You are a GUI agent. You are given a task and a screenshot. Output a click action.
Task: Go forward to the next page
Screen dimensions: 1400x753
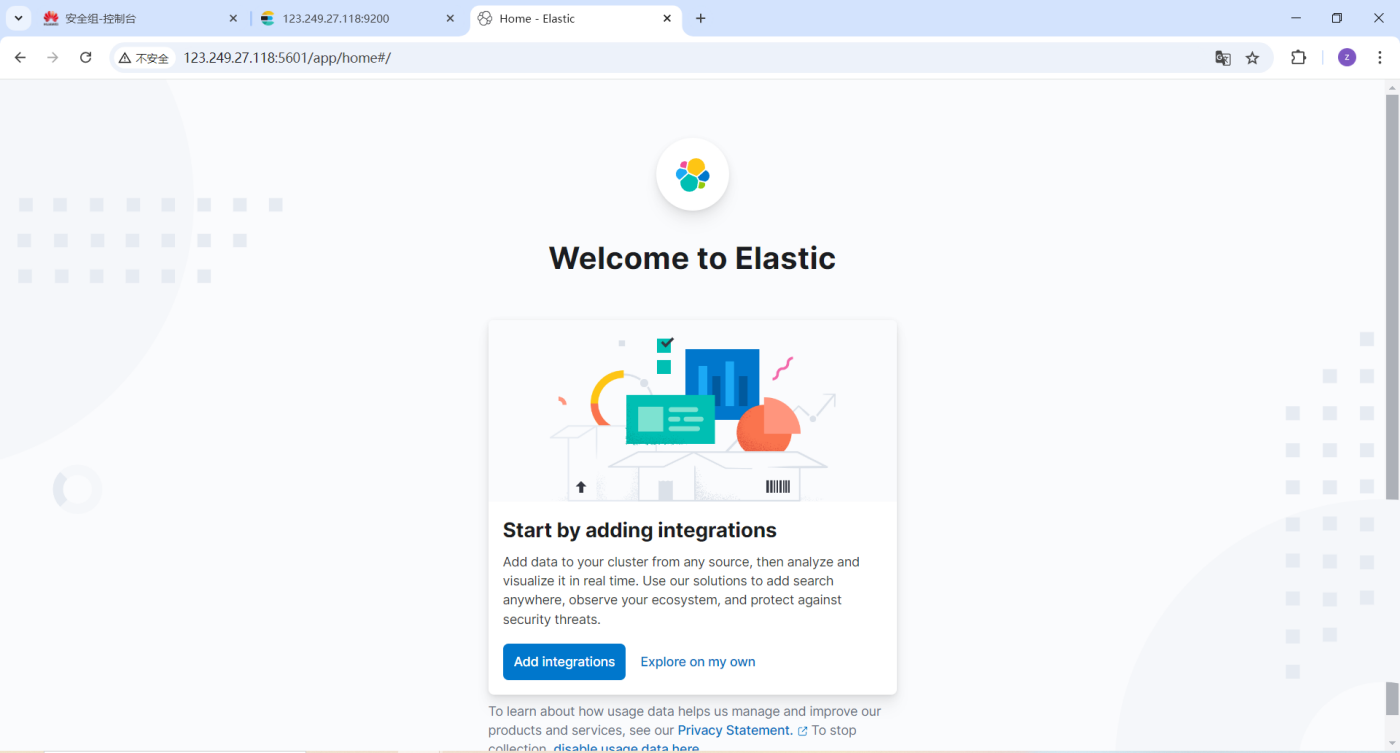point(53,58)
